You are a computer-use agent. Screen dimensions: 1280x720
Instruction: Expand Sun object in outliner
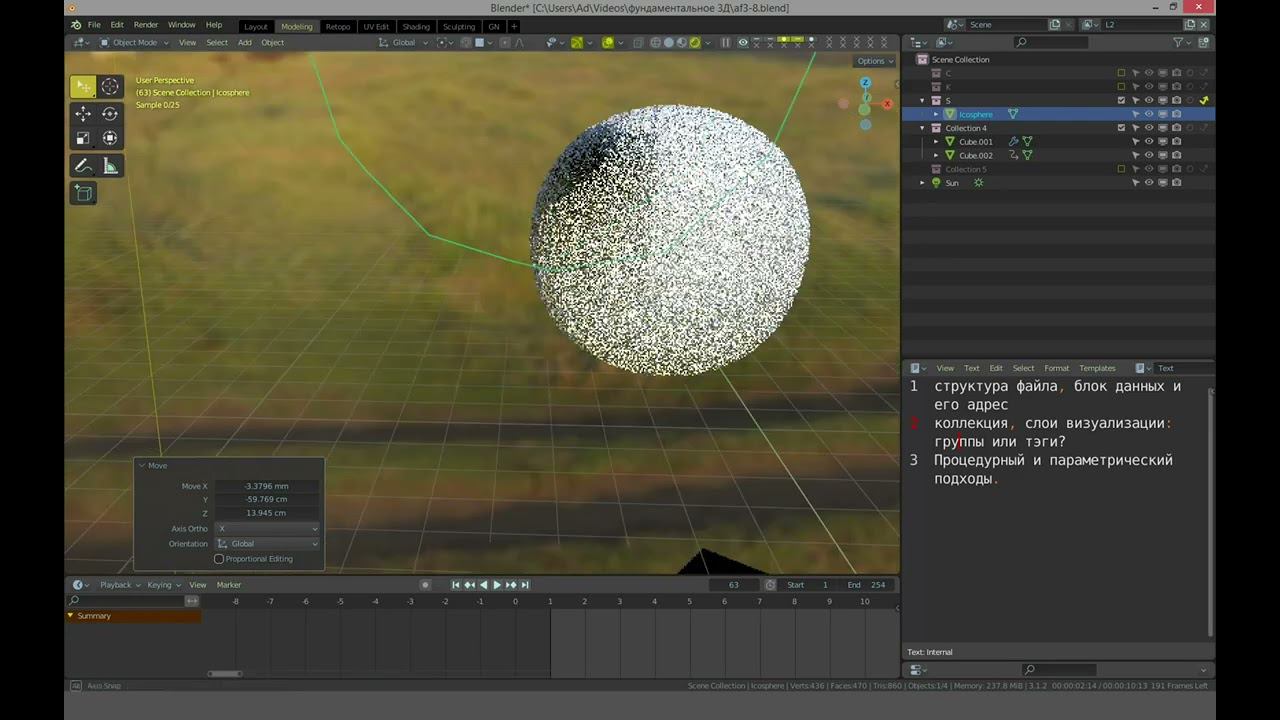coord(922,183)
